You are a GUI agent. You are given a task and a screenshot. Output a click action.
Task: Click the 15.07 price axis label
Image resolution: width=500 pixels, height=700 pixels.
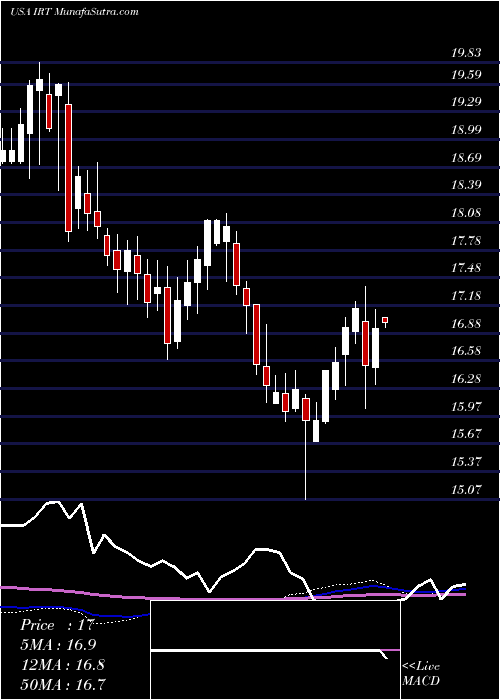(466, 490)
